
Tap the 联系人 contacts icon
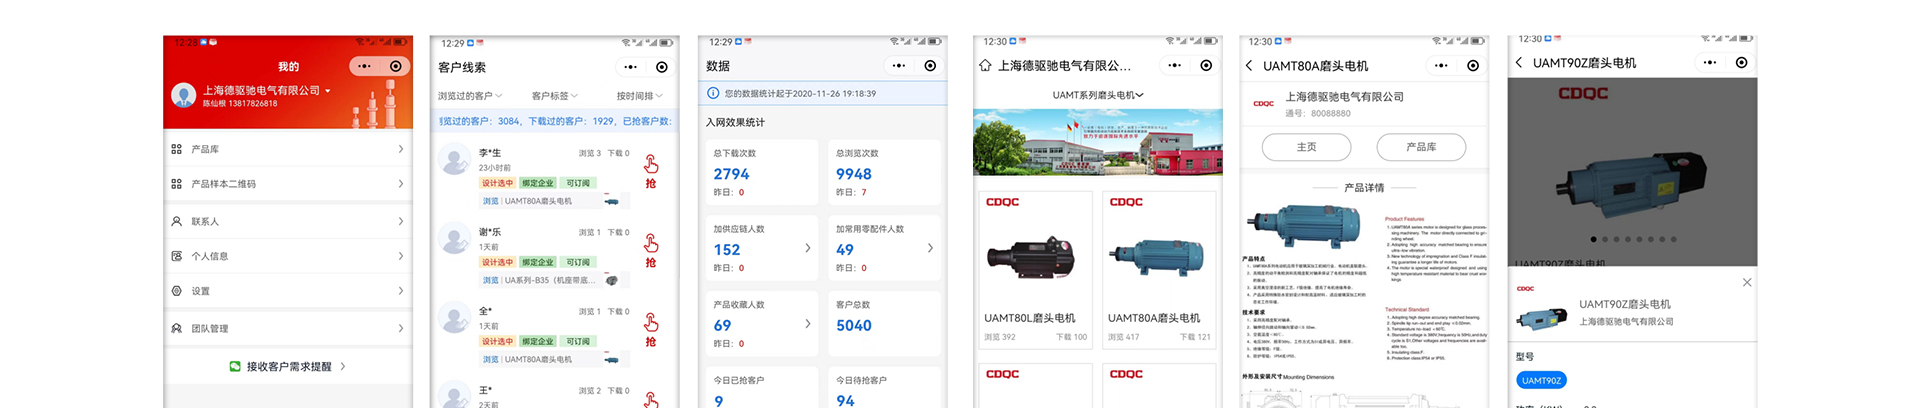pyautogui.click(x=177, y=221)
